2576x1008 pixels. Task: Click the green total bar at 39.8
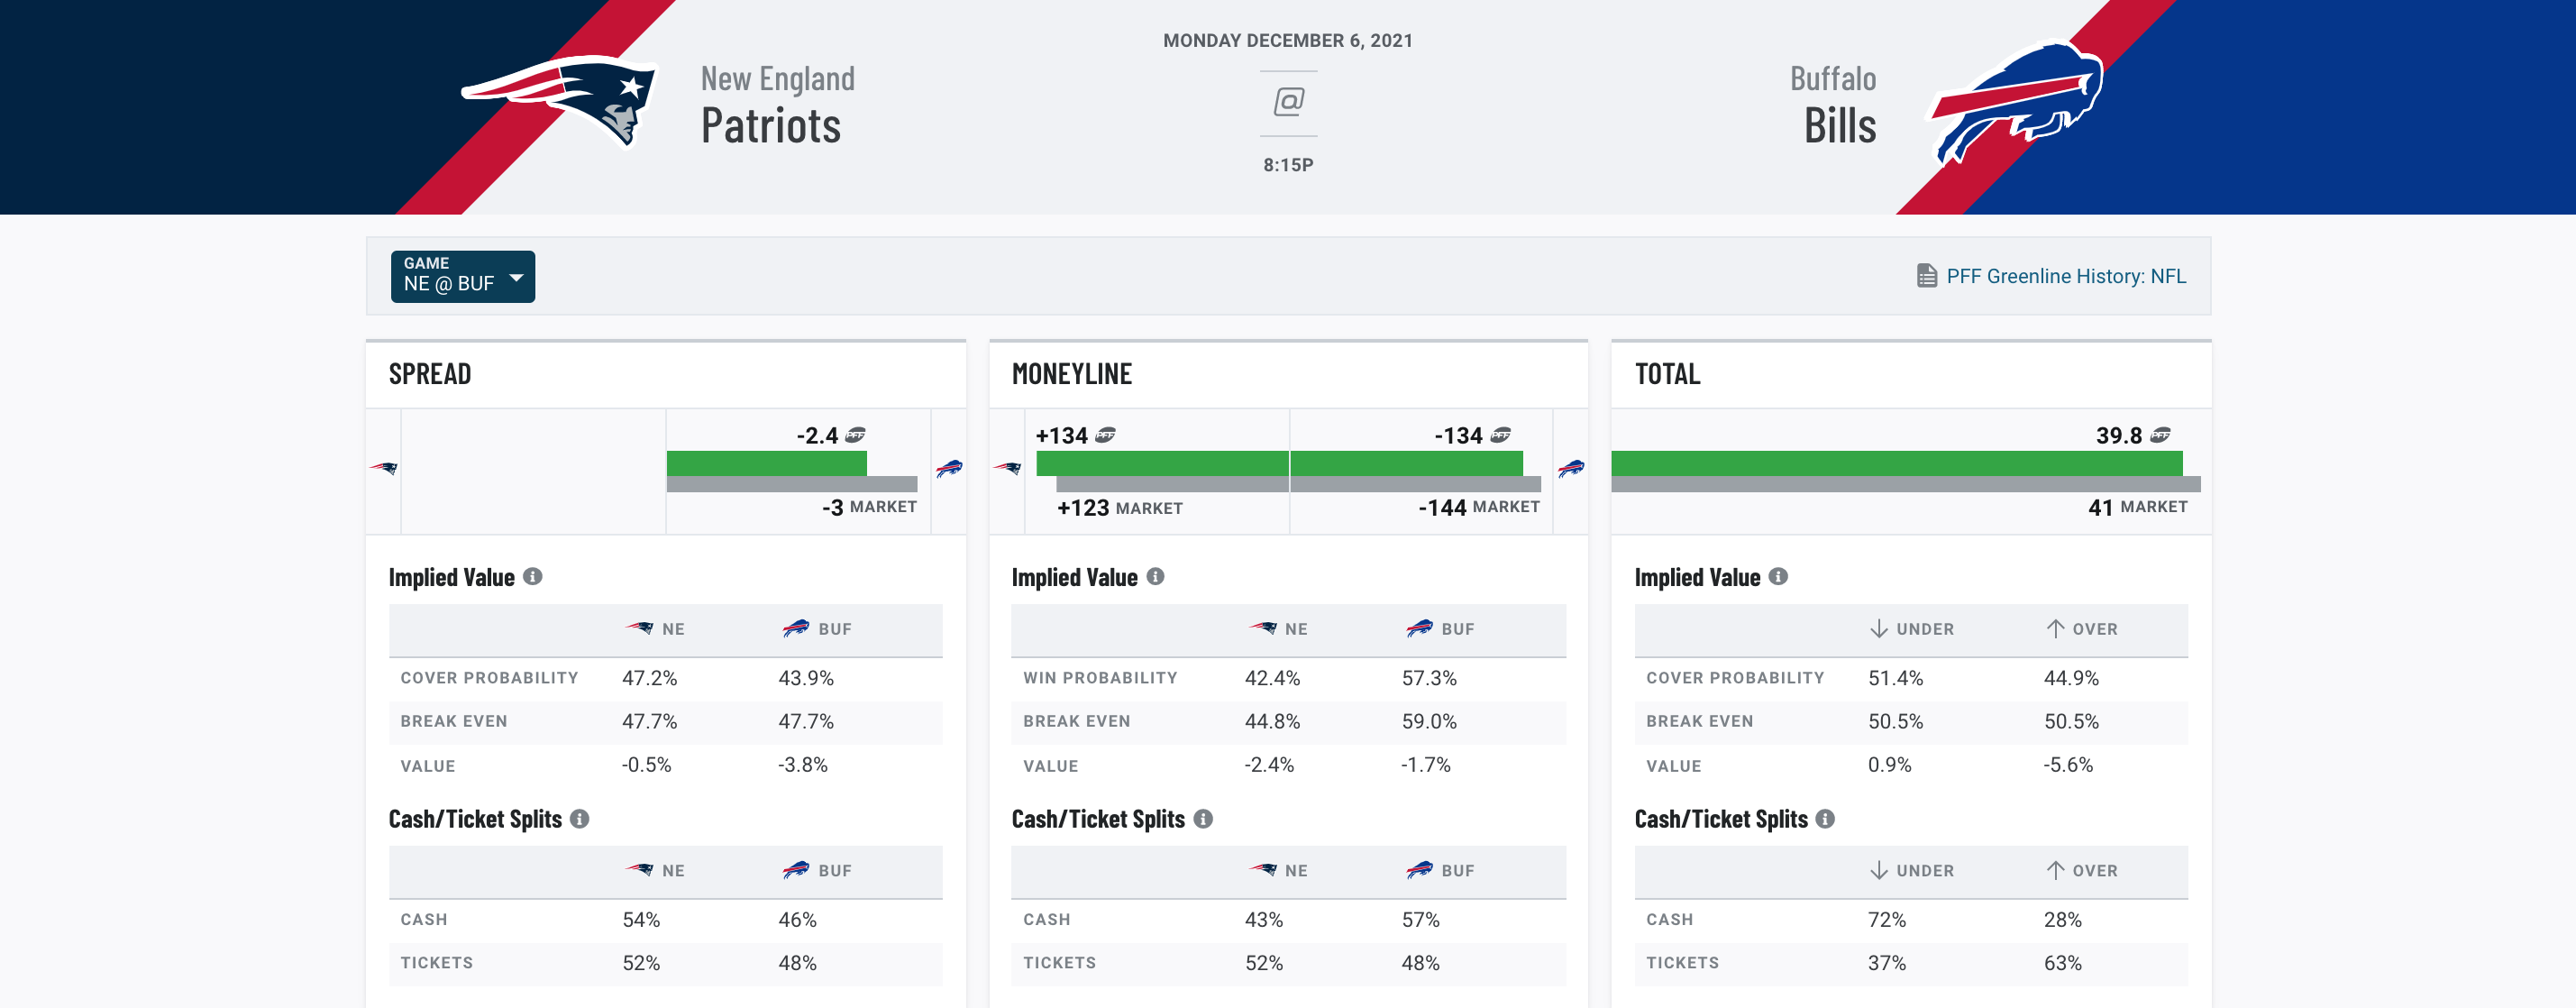point(1897,463)
